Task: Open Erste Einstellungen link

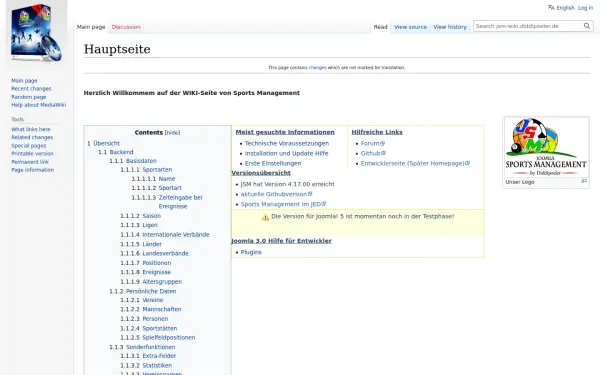Action: pos(273,163)
